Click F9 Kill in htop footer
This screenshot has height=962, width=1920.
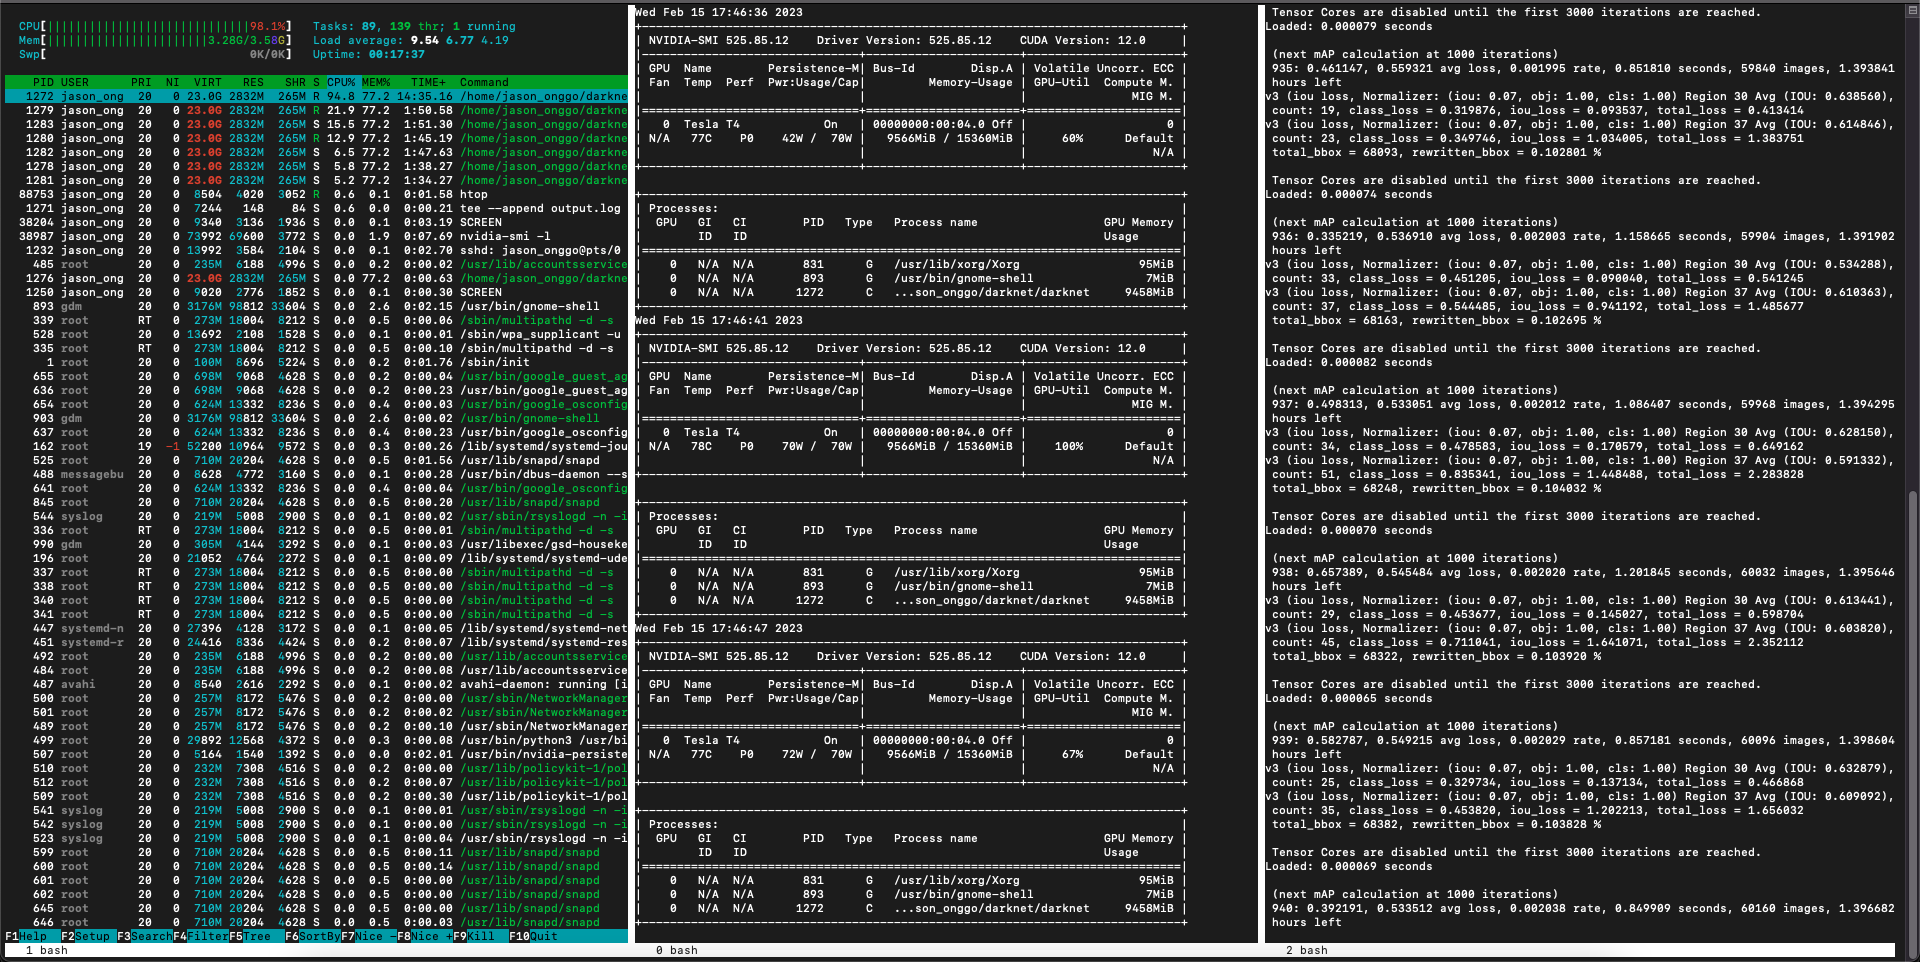tap(474, 936)
